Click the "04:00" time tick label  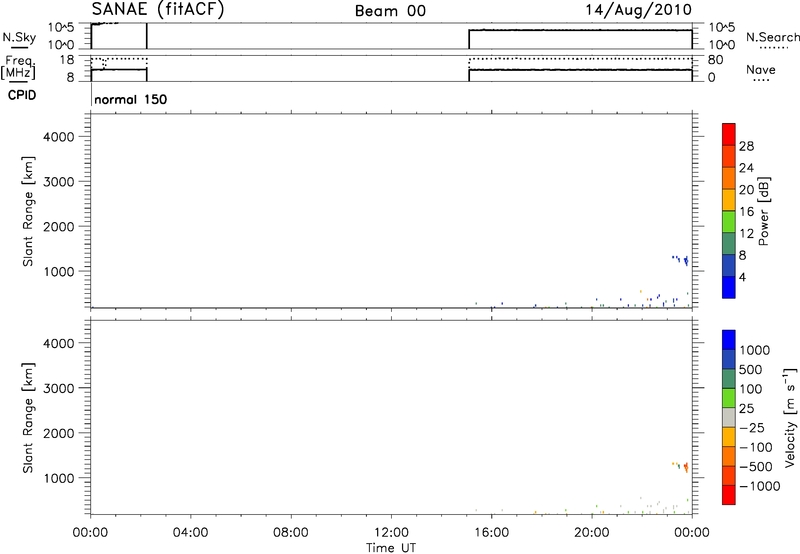(190, 533)
